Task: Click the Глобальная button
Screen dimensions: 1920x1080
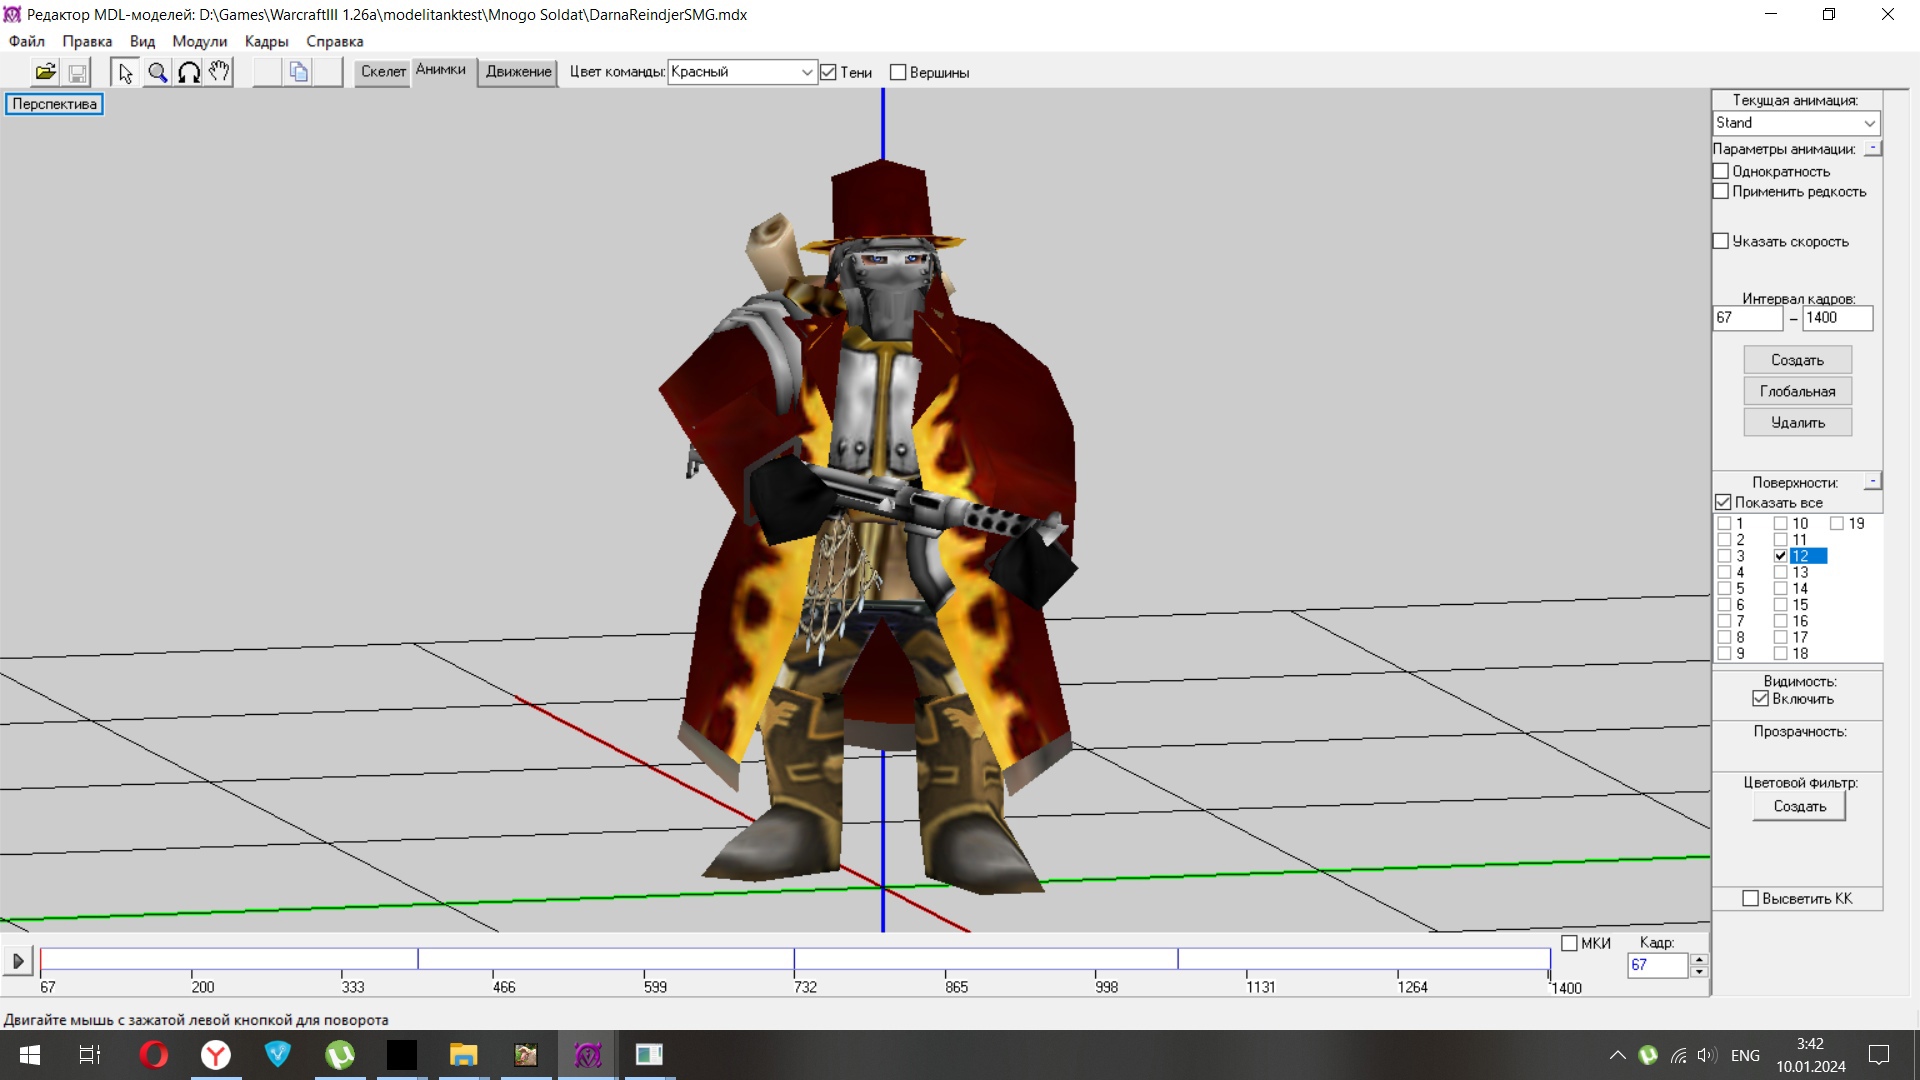Action: pos(1797,391)
